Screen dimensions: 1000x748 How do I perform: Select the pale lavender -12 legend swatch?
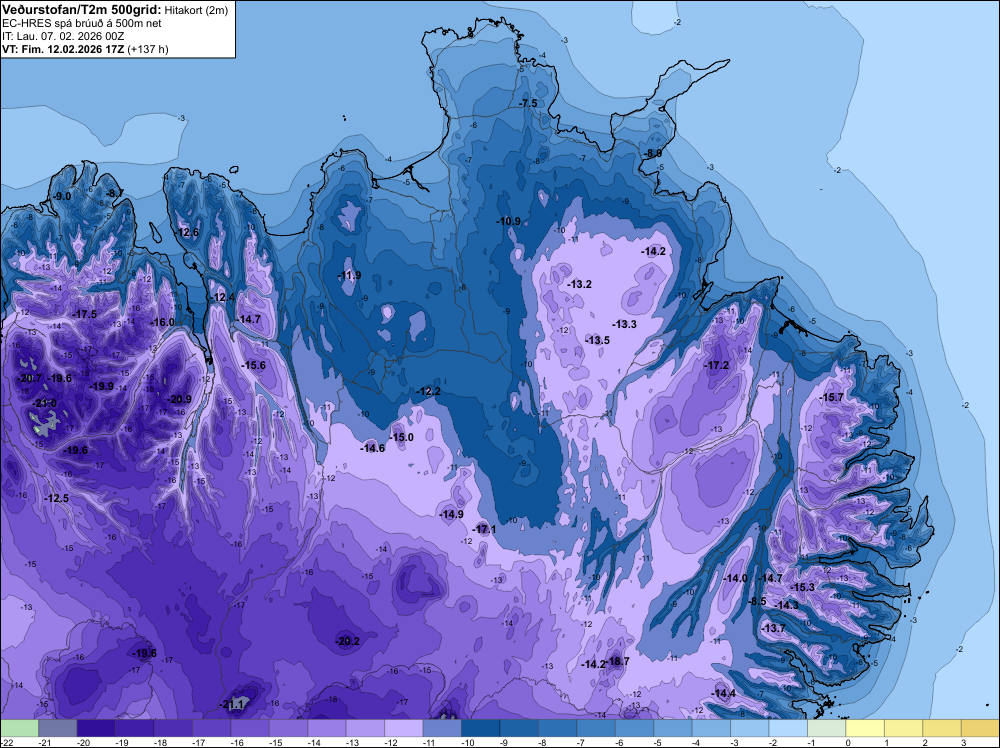pyautogui.click(x=403, y=728)
